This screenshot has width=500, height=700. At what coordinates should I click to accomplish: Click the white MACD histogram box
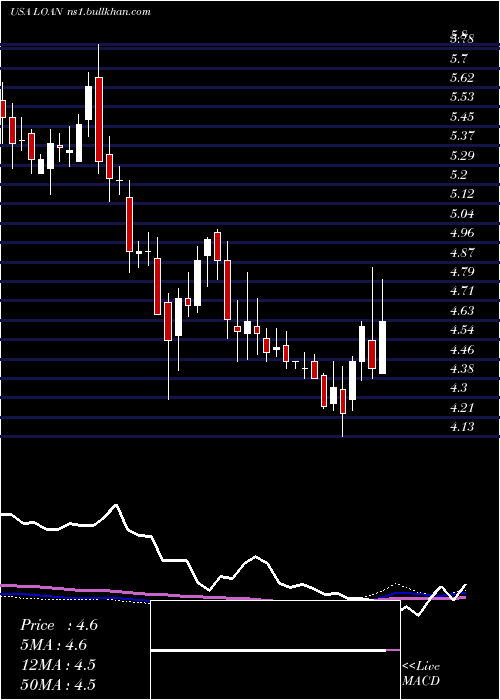click(275, 650)
